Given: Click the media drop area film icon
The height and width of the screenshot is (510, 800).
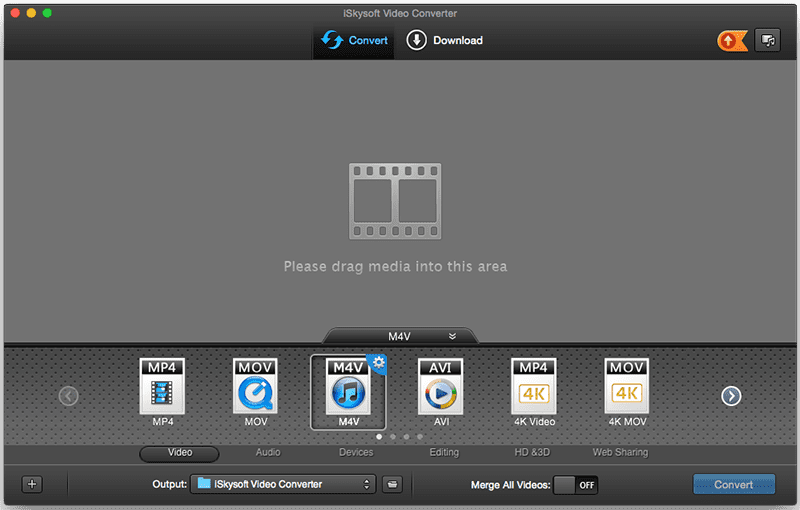Looking at the screenshot, I should click(395, 201).
